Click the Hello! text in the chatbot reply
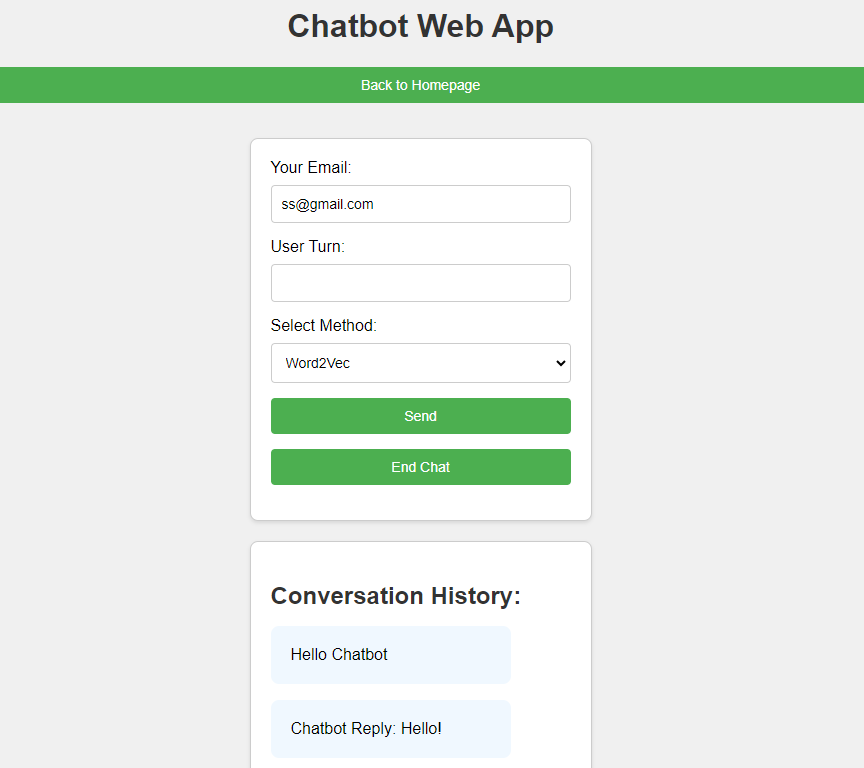 tap(421, 728)
